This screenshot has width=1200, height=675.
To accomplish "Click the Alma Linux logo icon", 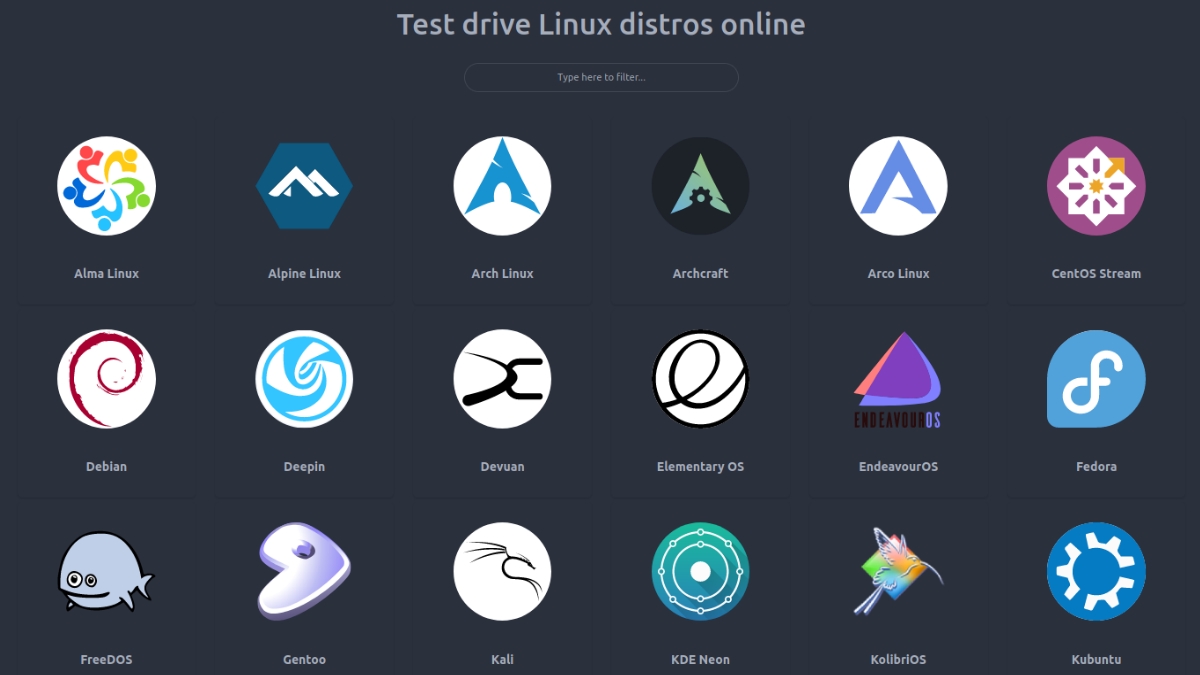I will click(106, 186).
